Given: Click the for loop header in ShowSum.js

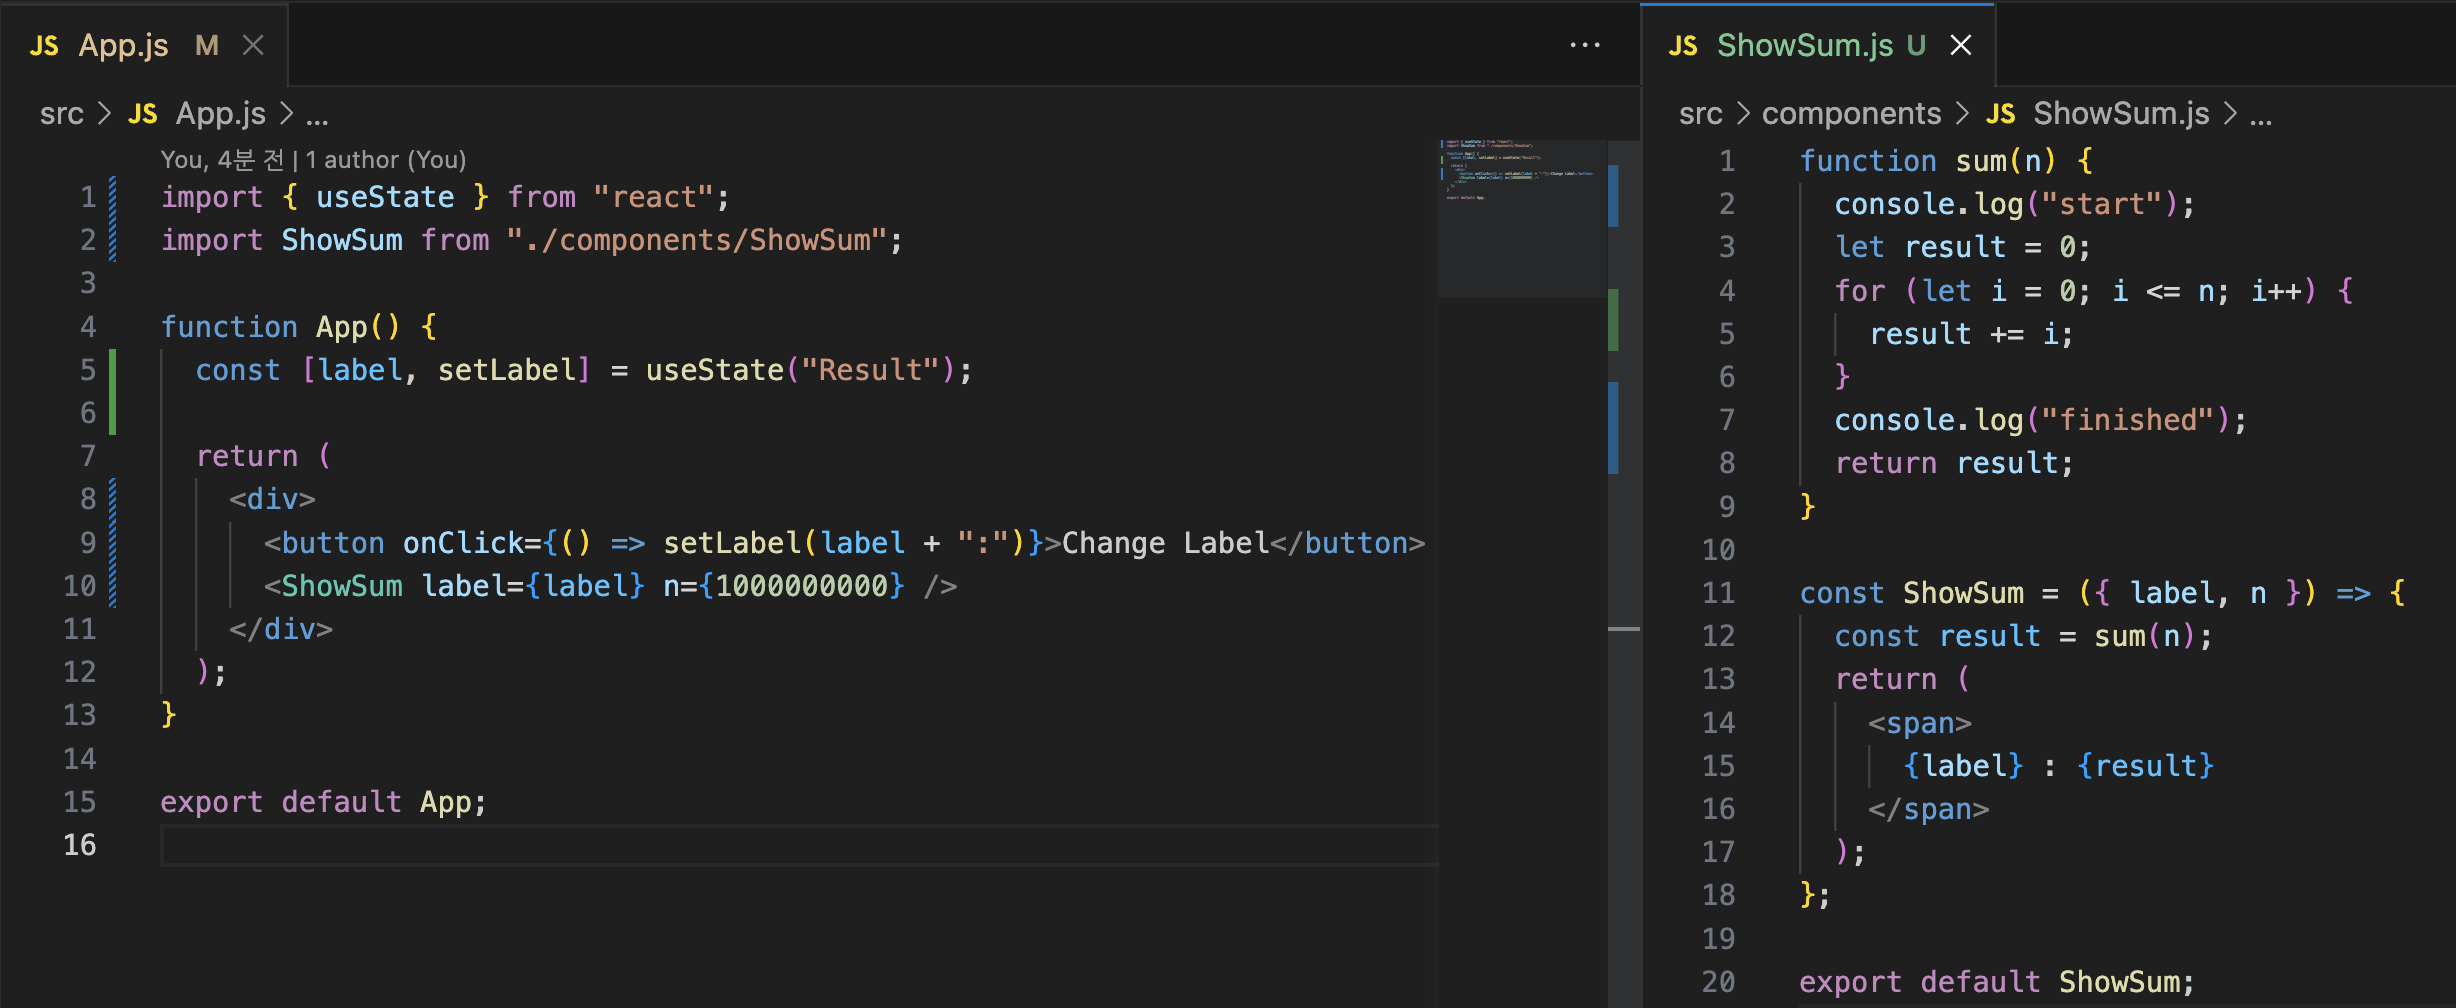Looking at the screenshot, I should [x=2094, y=291].
